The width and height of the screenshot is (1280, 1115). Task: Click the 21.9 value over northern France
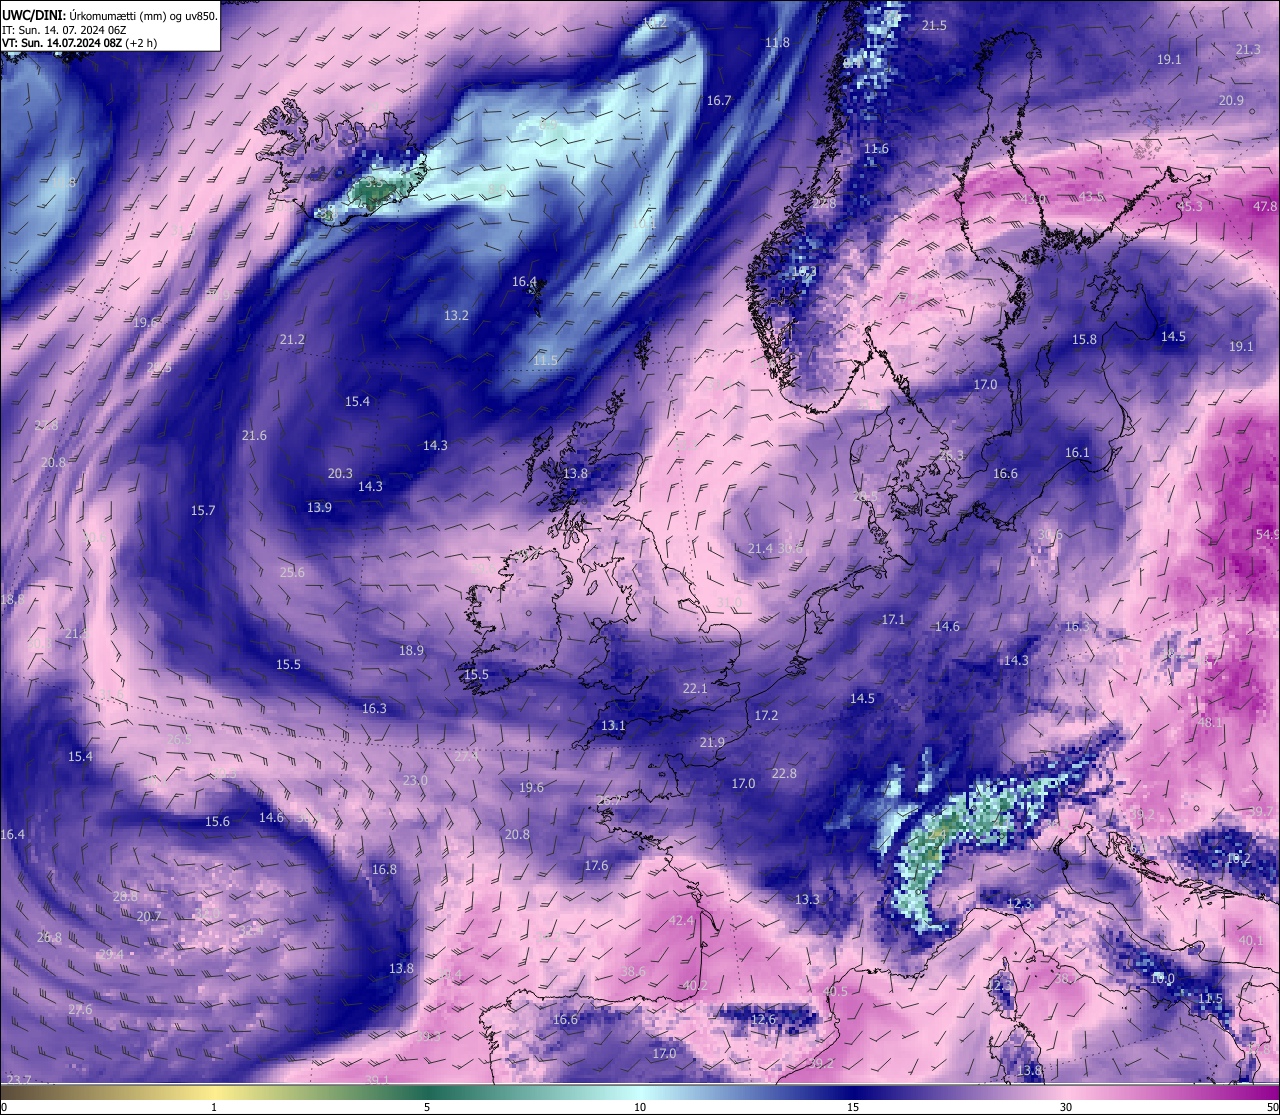(x=712, y=742)
